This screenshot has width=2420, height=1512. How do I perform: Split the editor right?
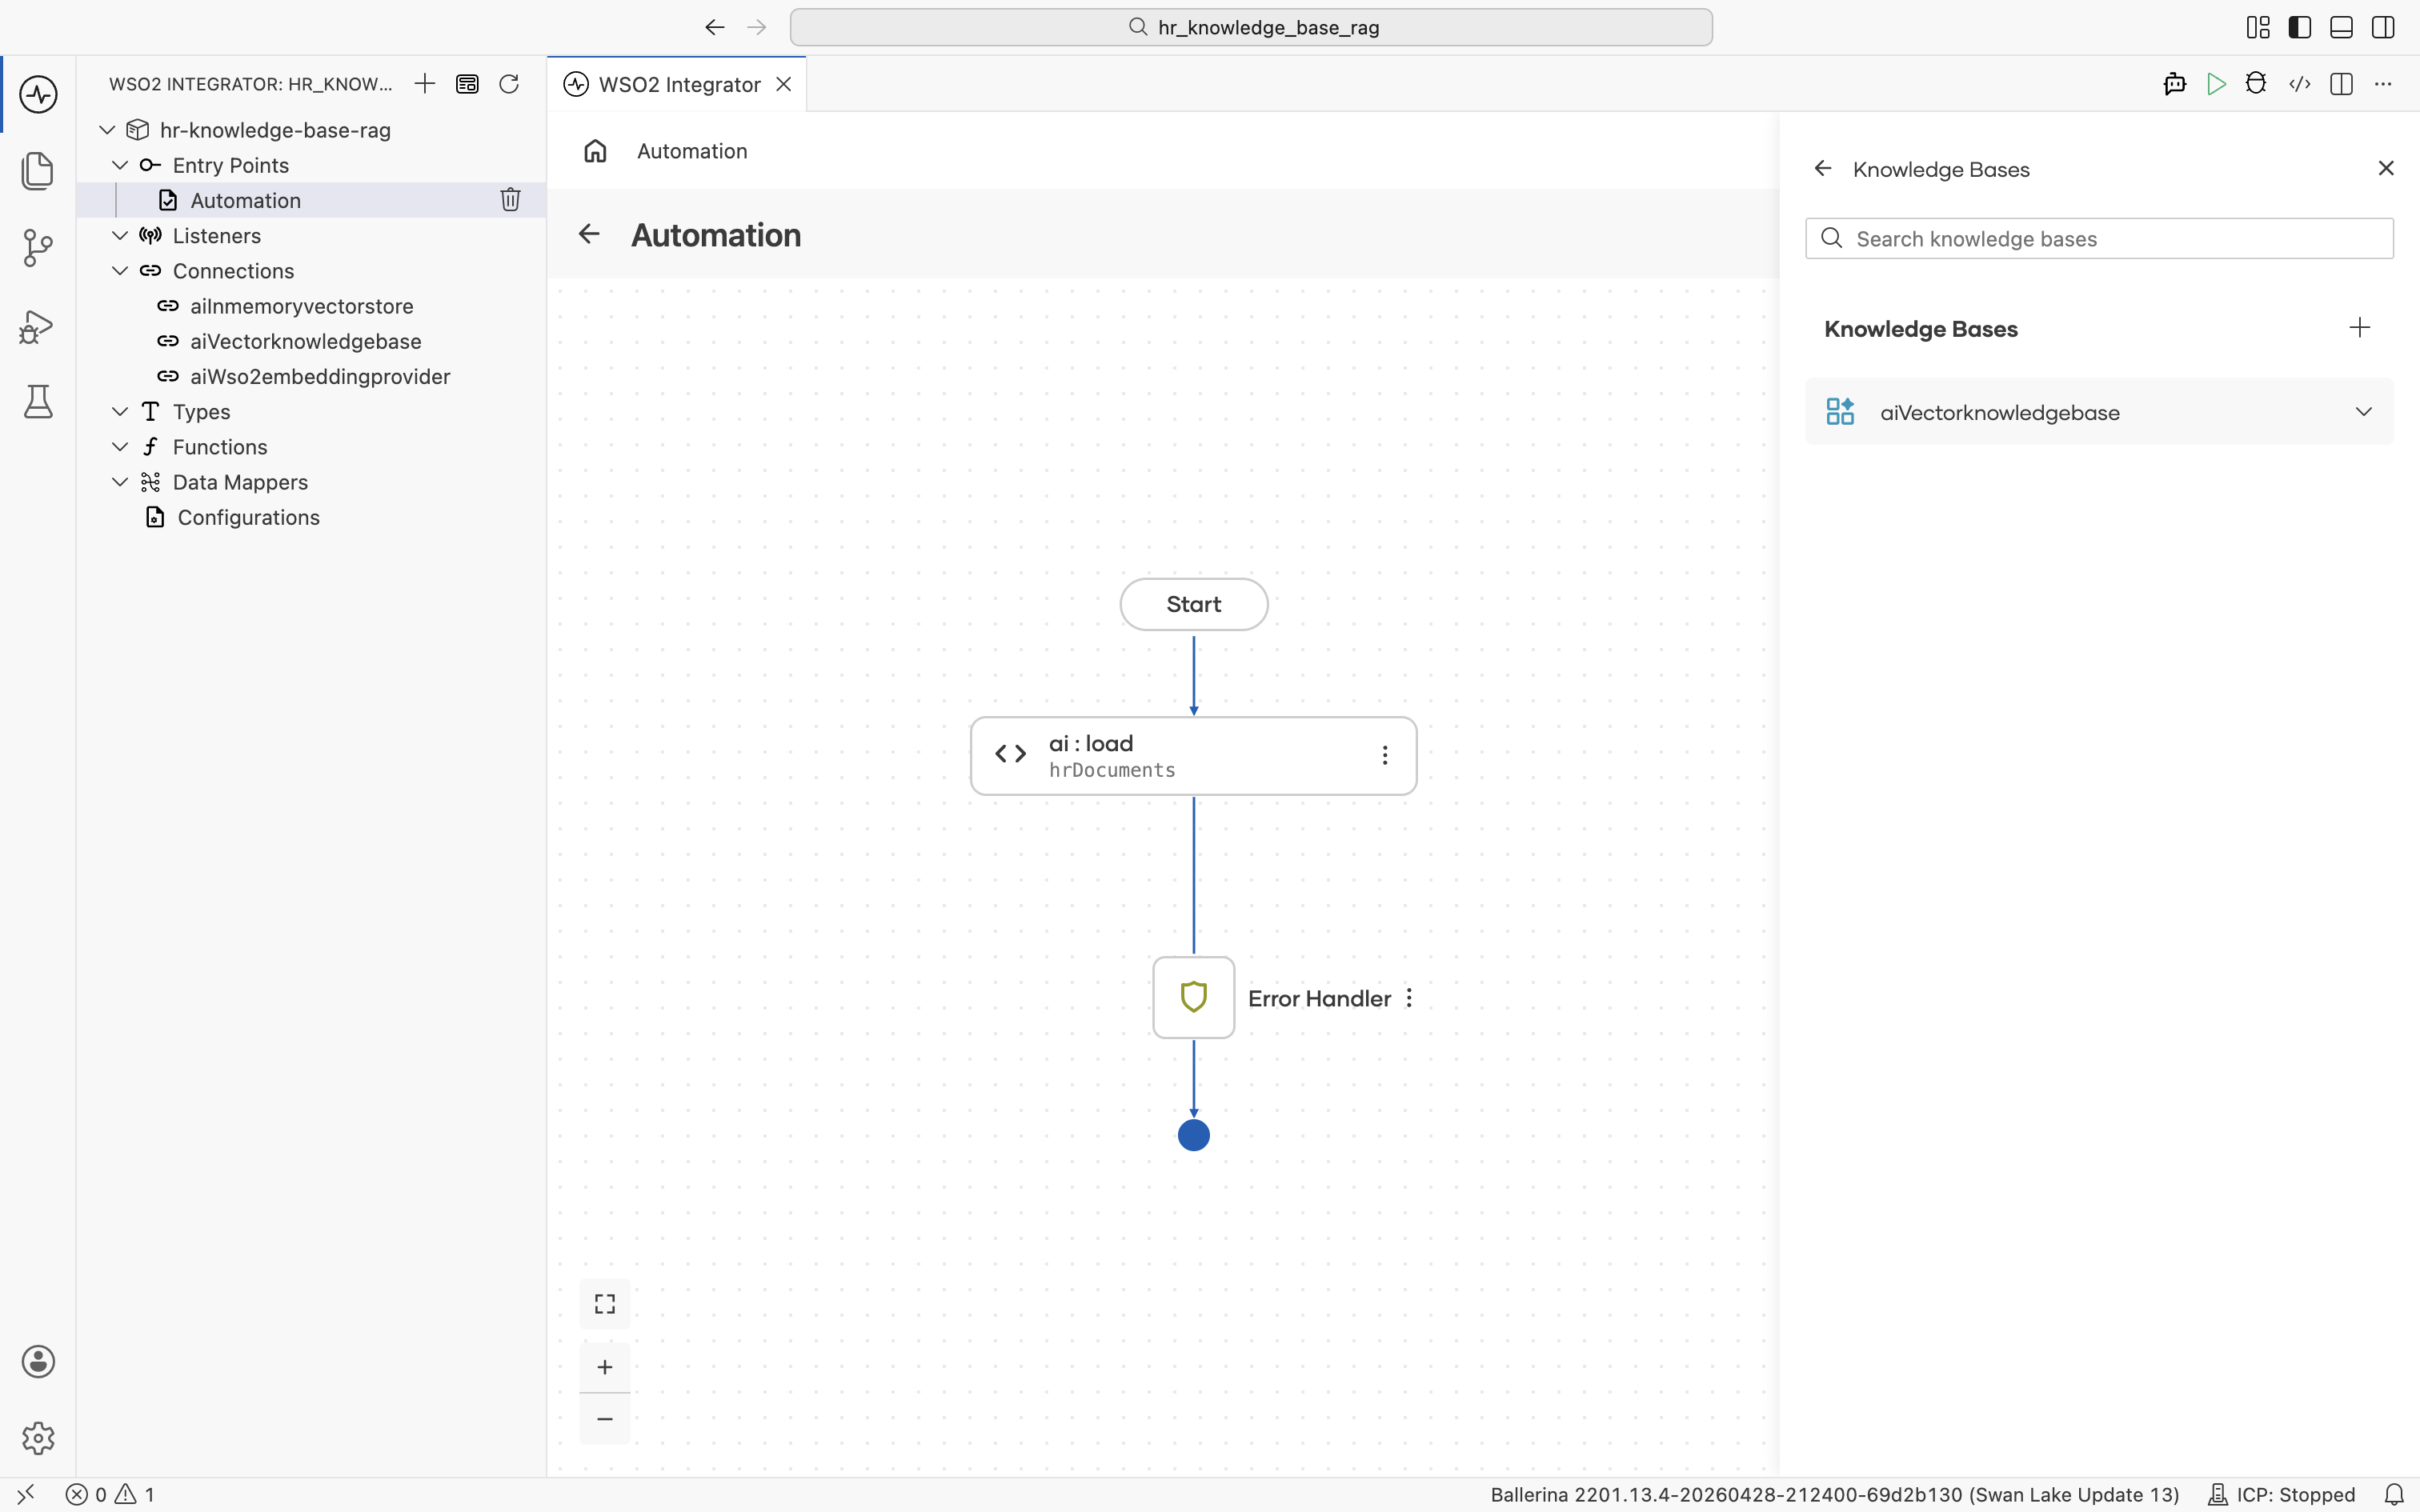coord(2341,84)
